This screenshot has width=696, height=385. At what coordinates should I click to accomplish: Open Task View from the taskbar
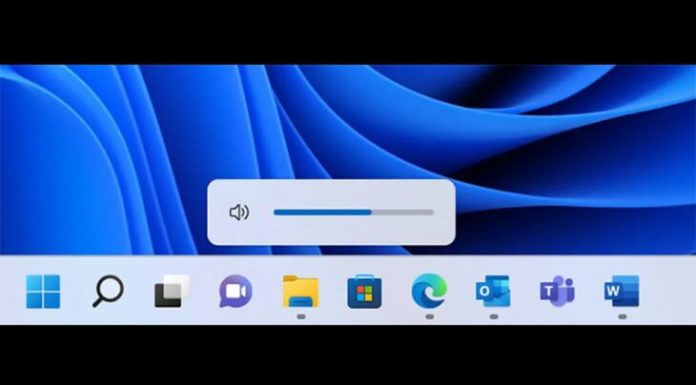click(172, 291)
